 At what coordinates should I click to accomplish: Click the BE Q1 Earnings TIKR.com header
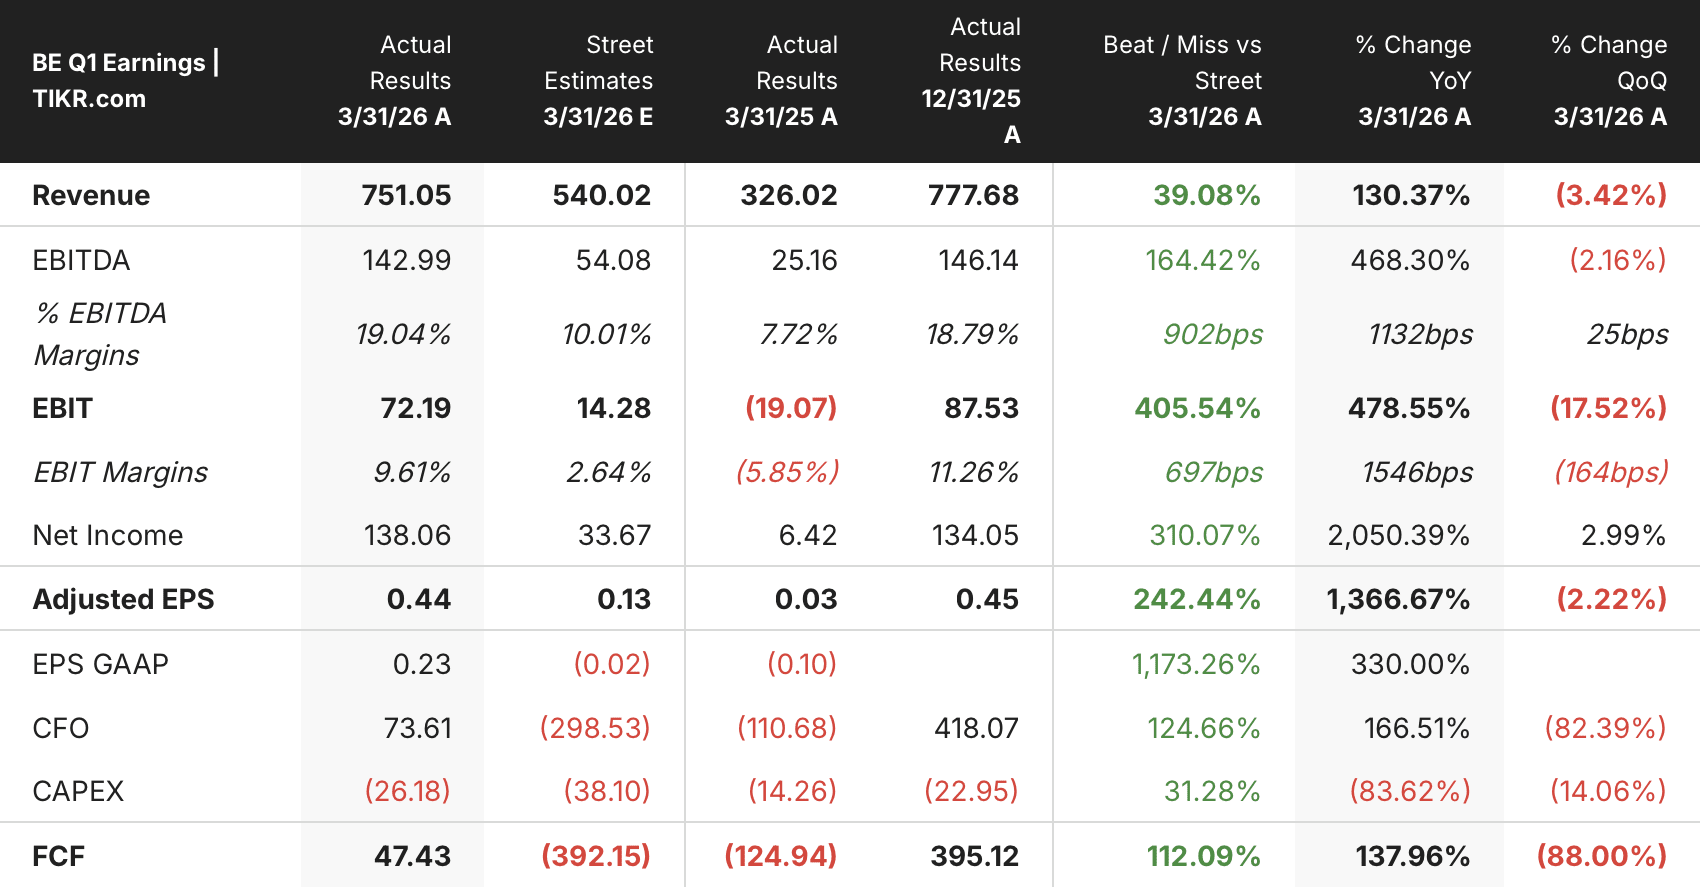[125, 80]
